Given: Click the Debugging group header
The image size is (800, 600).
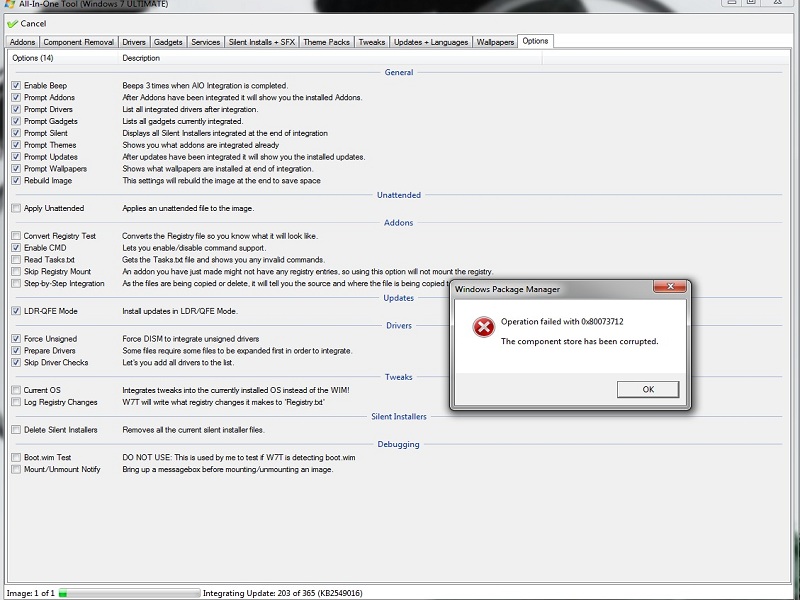Looking at the screenshot, I should click(398, 444).
